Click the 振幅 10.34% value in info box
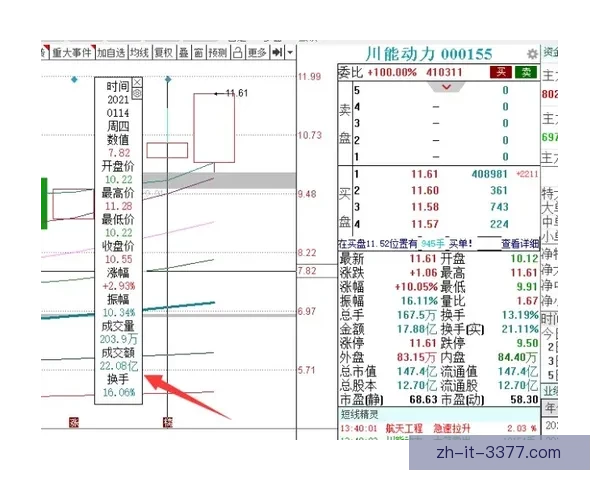This screenshot has height=480, width=600. (119, 313)
